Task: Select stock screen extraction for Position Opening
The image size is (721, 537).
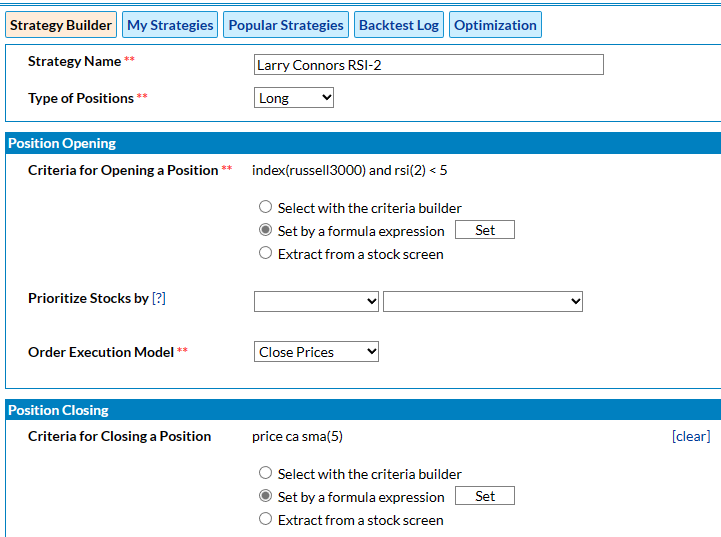Action: [x=265, y=254]
